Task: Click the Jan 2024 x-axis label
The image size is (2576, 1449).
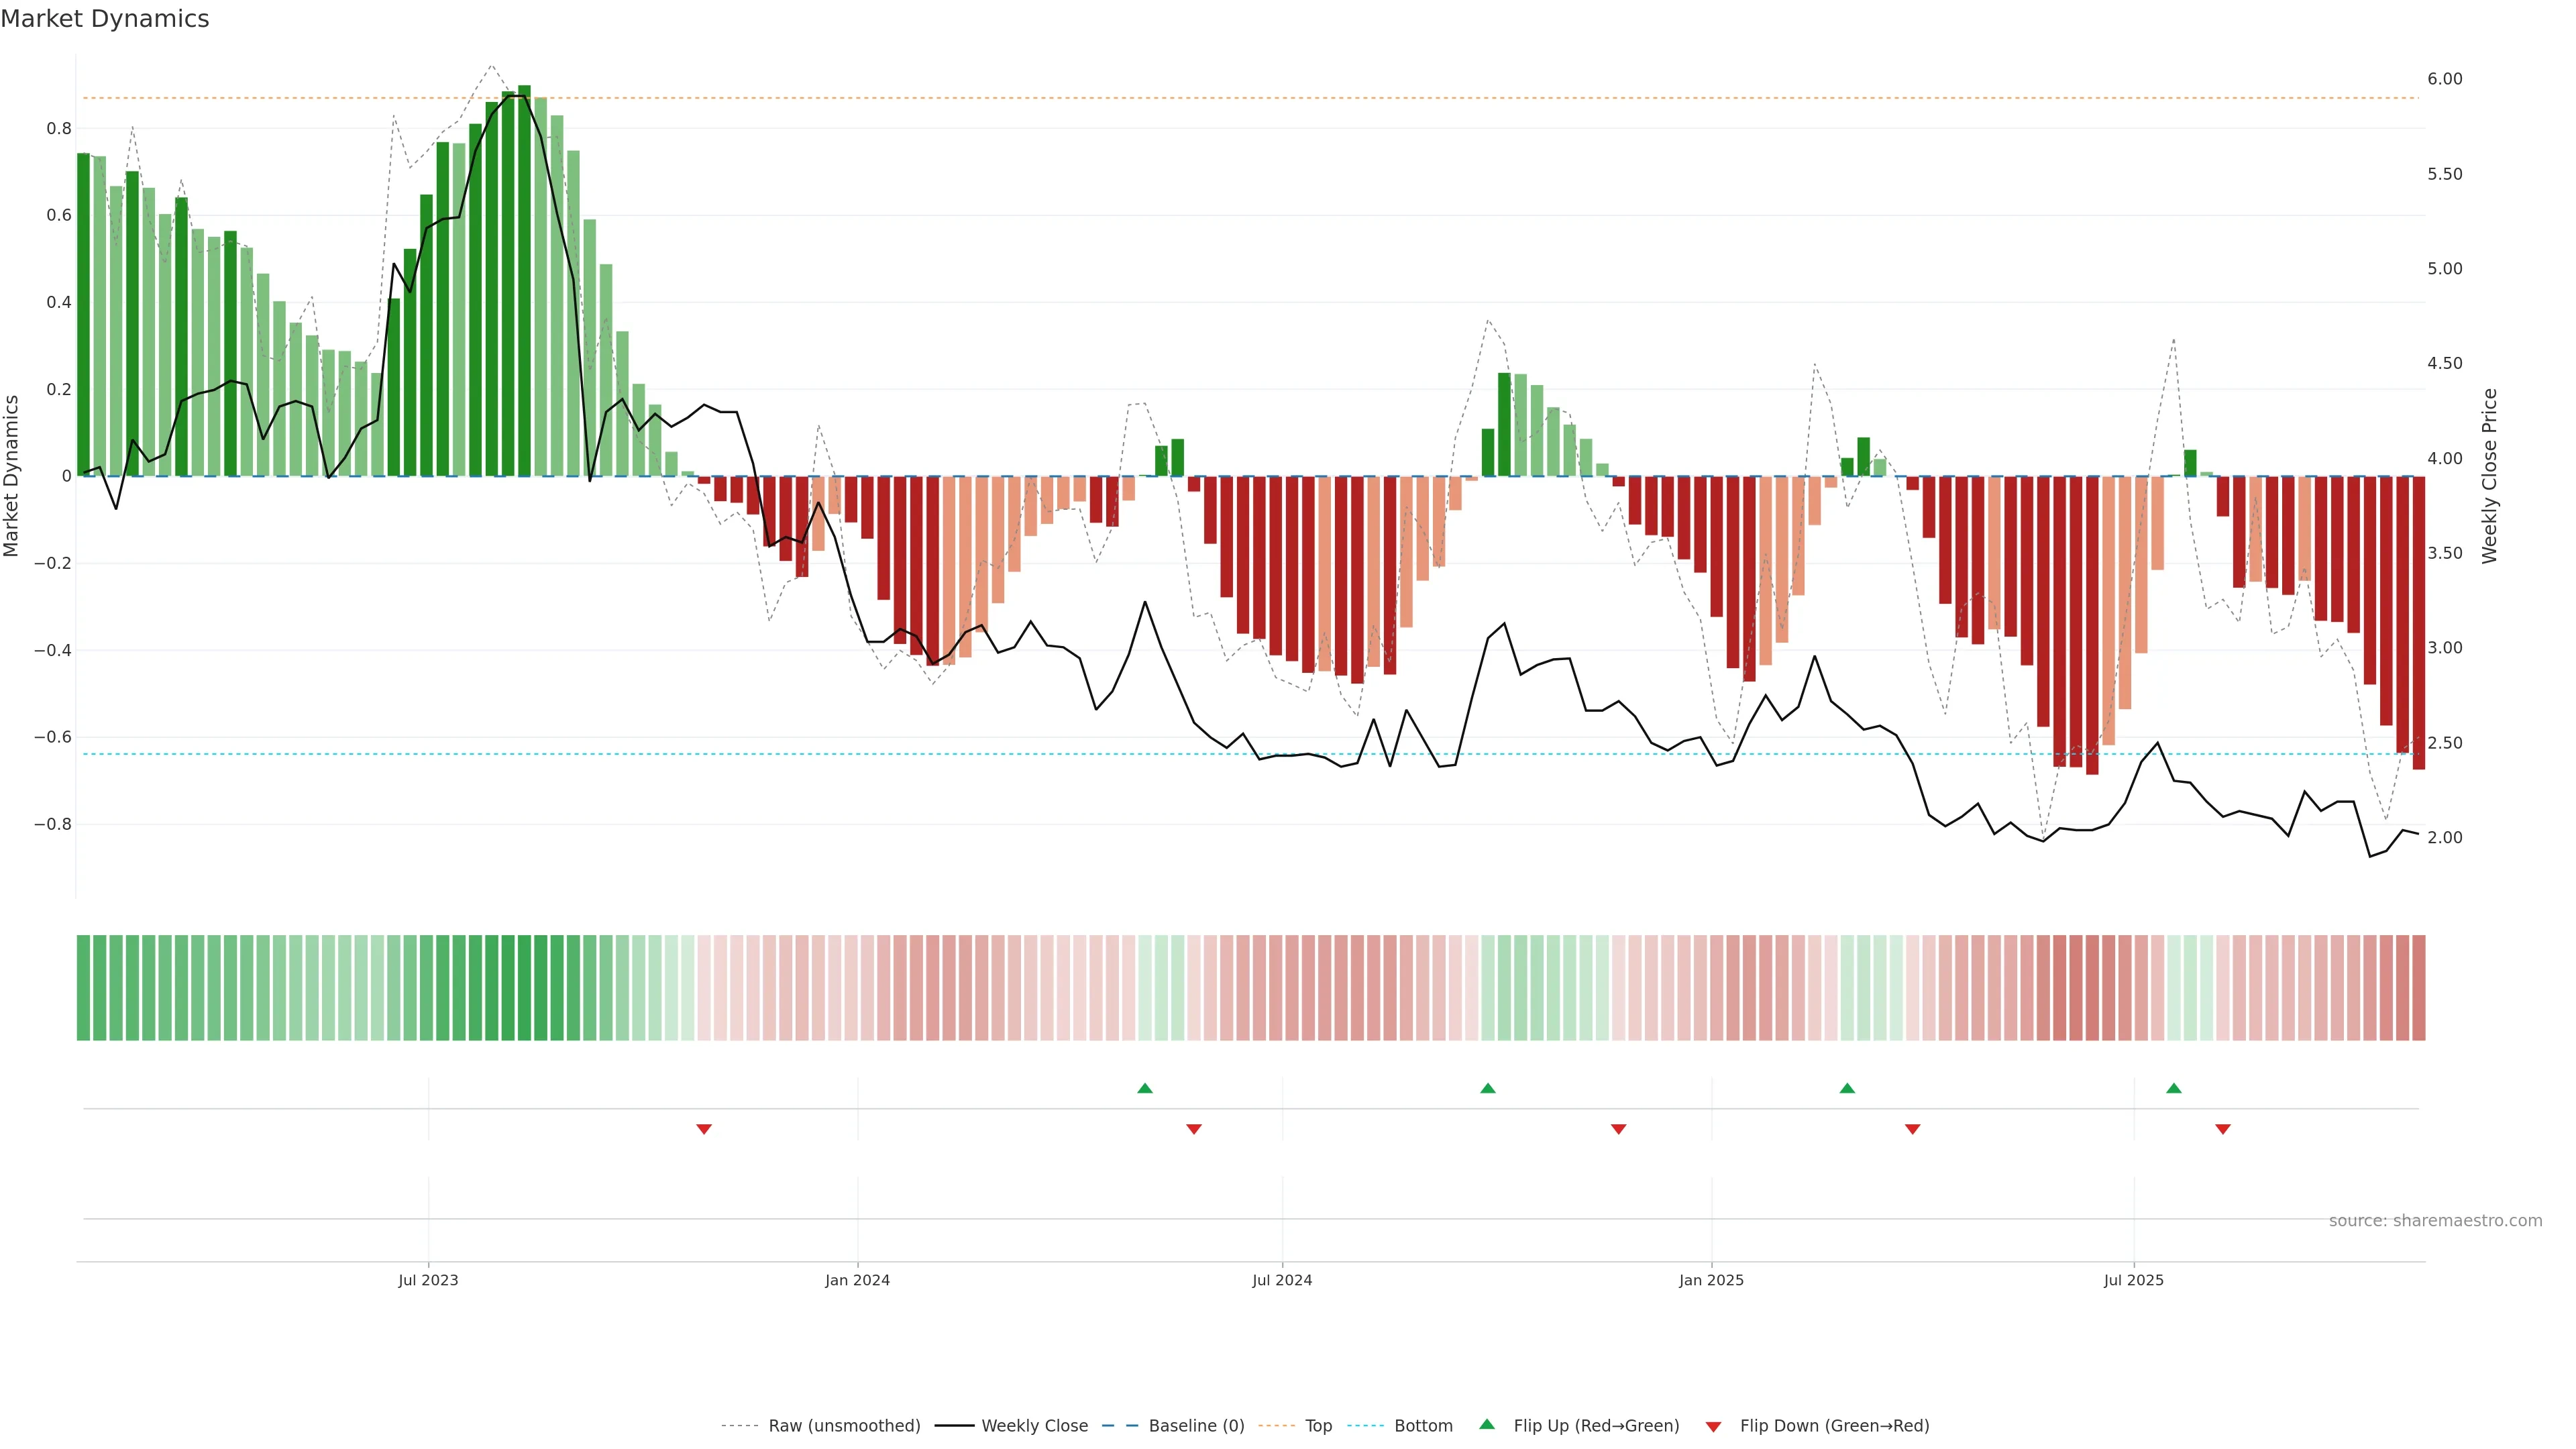Action: pyautogui.click(x=857, y=1280)
